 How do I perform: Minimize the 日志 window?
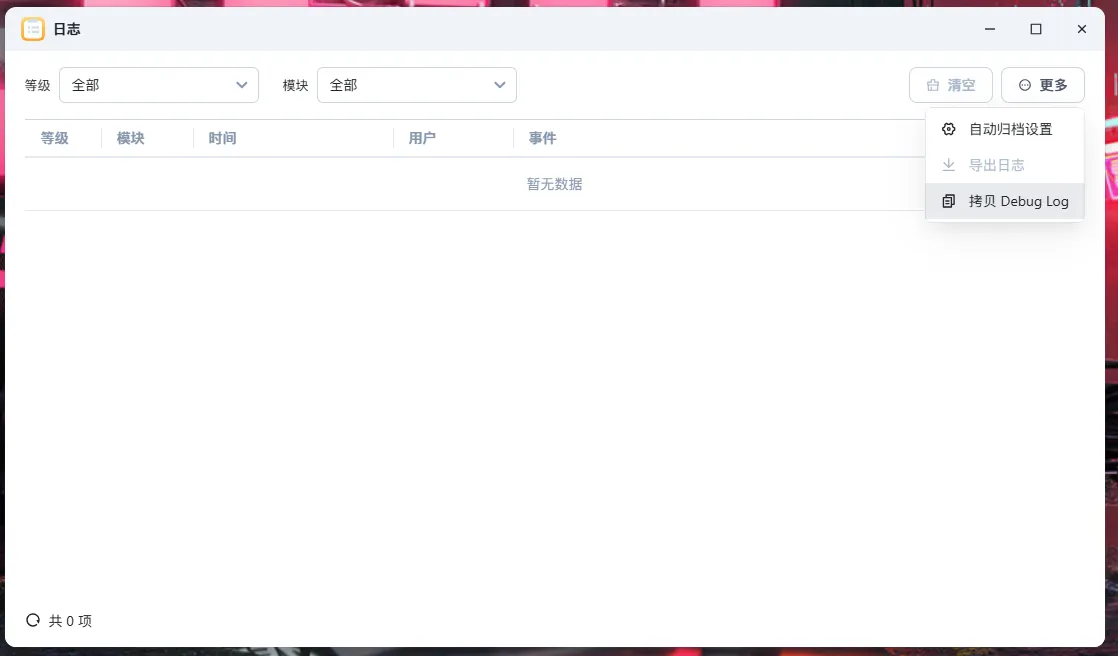coord(990,29)
